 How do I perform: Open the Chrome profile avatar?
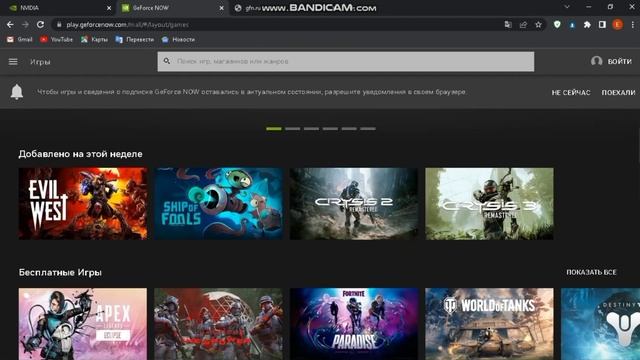[618, 24]
